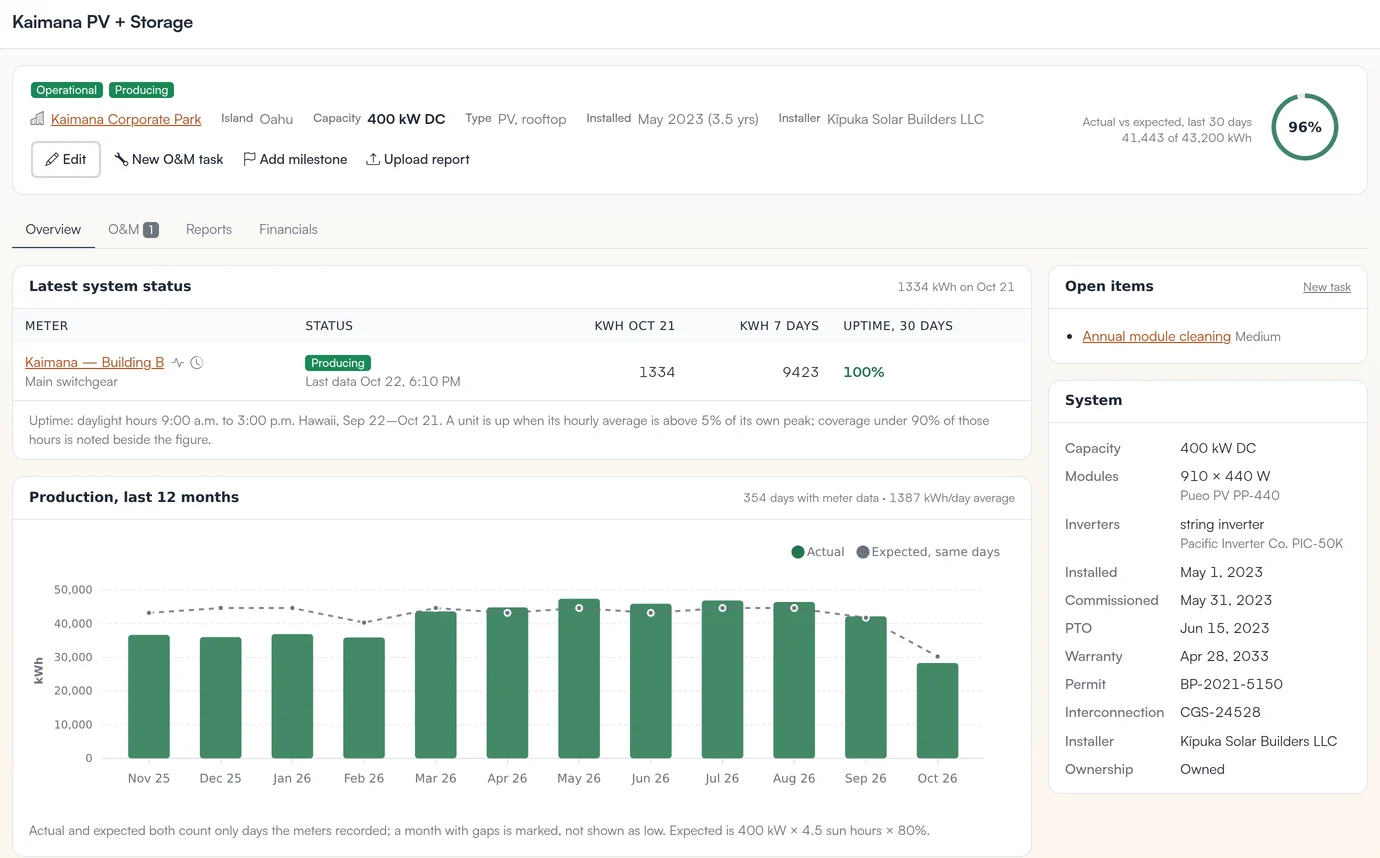Viewport: 1380px width, 858px height.
Task: Click New task in Open items
Action: 1327,287
